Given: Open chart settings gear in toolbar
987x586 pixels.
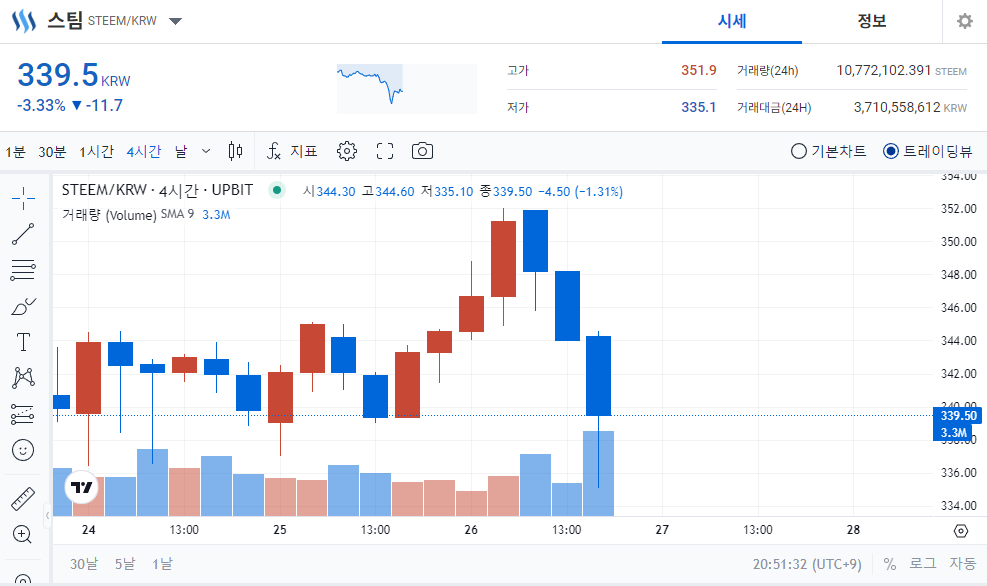Looking at the screenshot, I should (x=347, y=151).
